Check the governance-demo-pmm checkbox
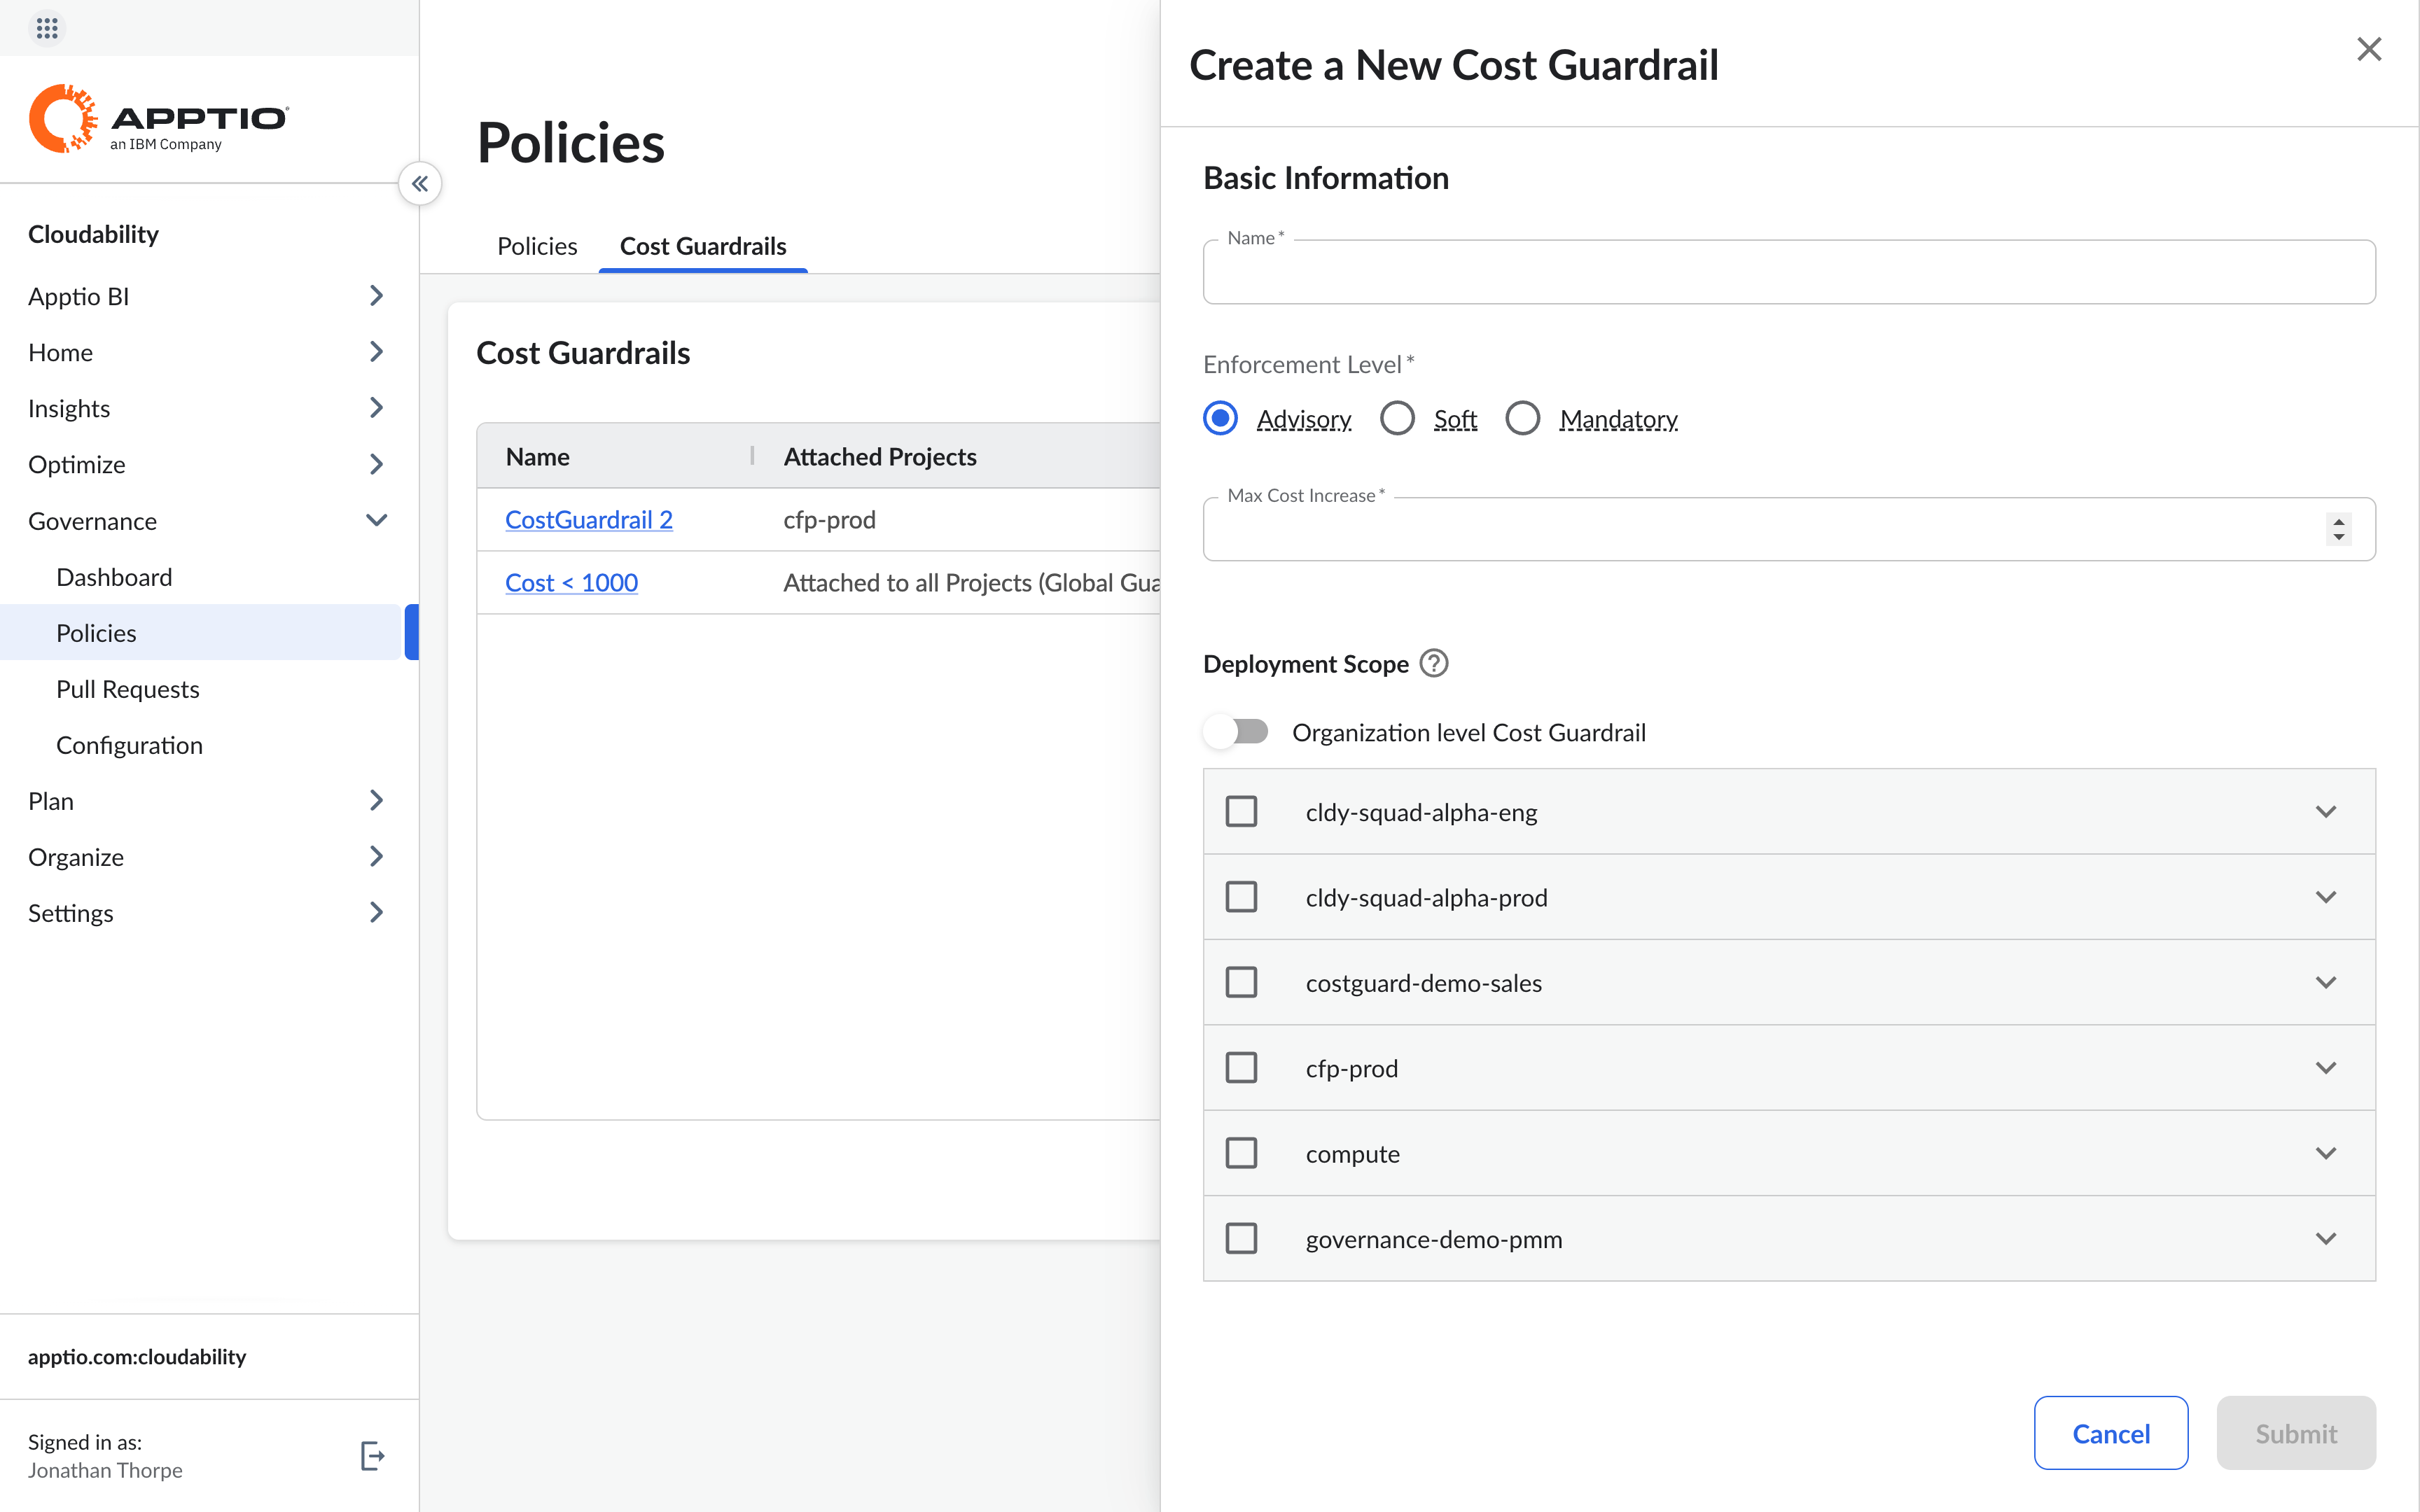Screen dimensions: 2420x1512 [x=1241, y=1238]
